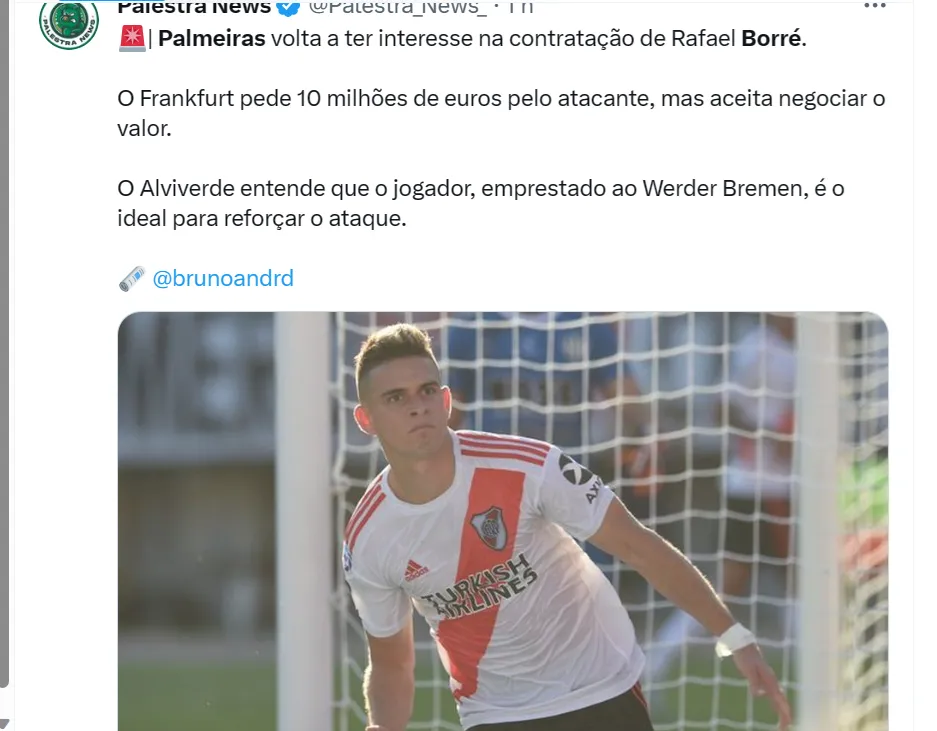This screenshot has height=731, width=937.
Task: Open the Palestra News profile avatar
Action: coord(69,22)
